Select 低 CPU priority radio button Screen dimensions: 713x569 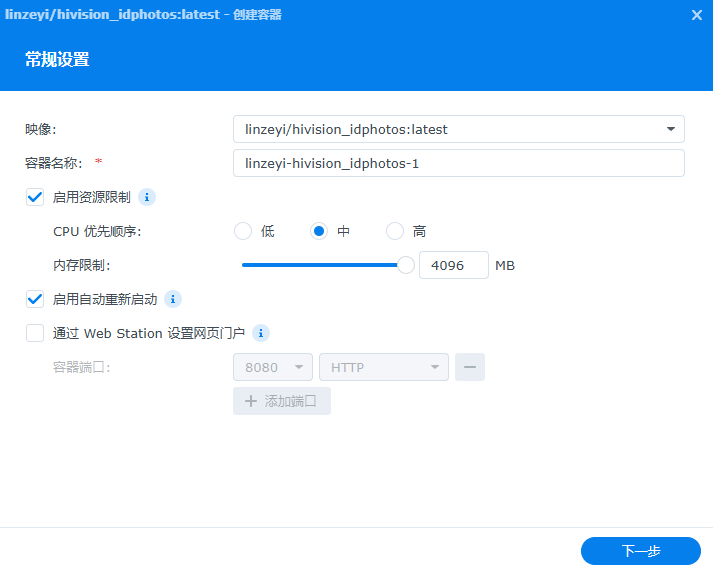tap(243, 231)
